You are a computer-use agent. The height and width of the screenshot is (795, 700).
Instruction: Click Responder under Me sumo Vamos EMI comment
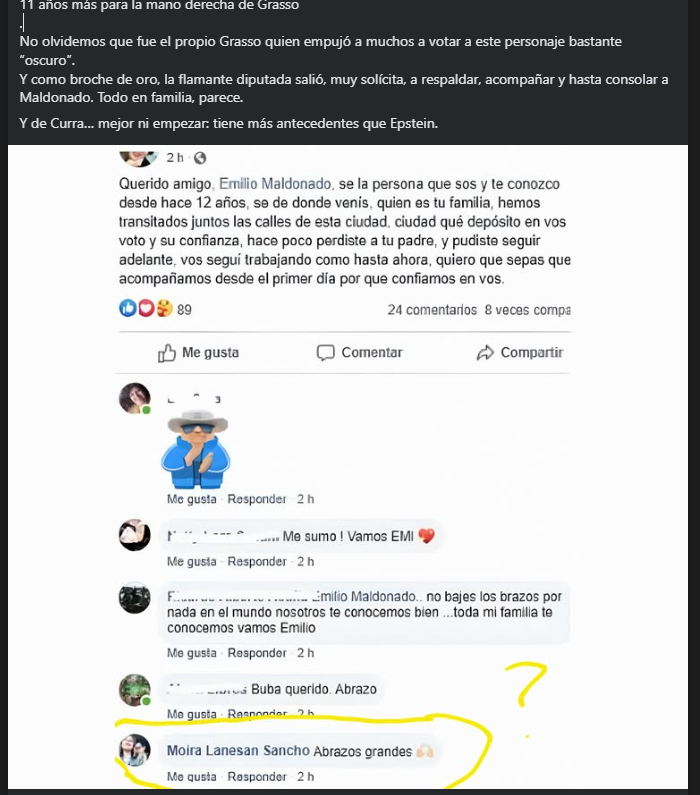[257, 562]
